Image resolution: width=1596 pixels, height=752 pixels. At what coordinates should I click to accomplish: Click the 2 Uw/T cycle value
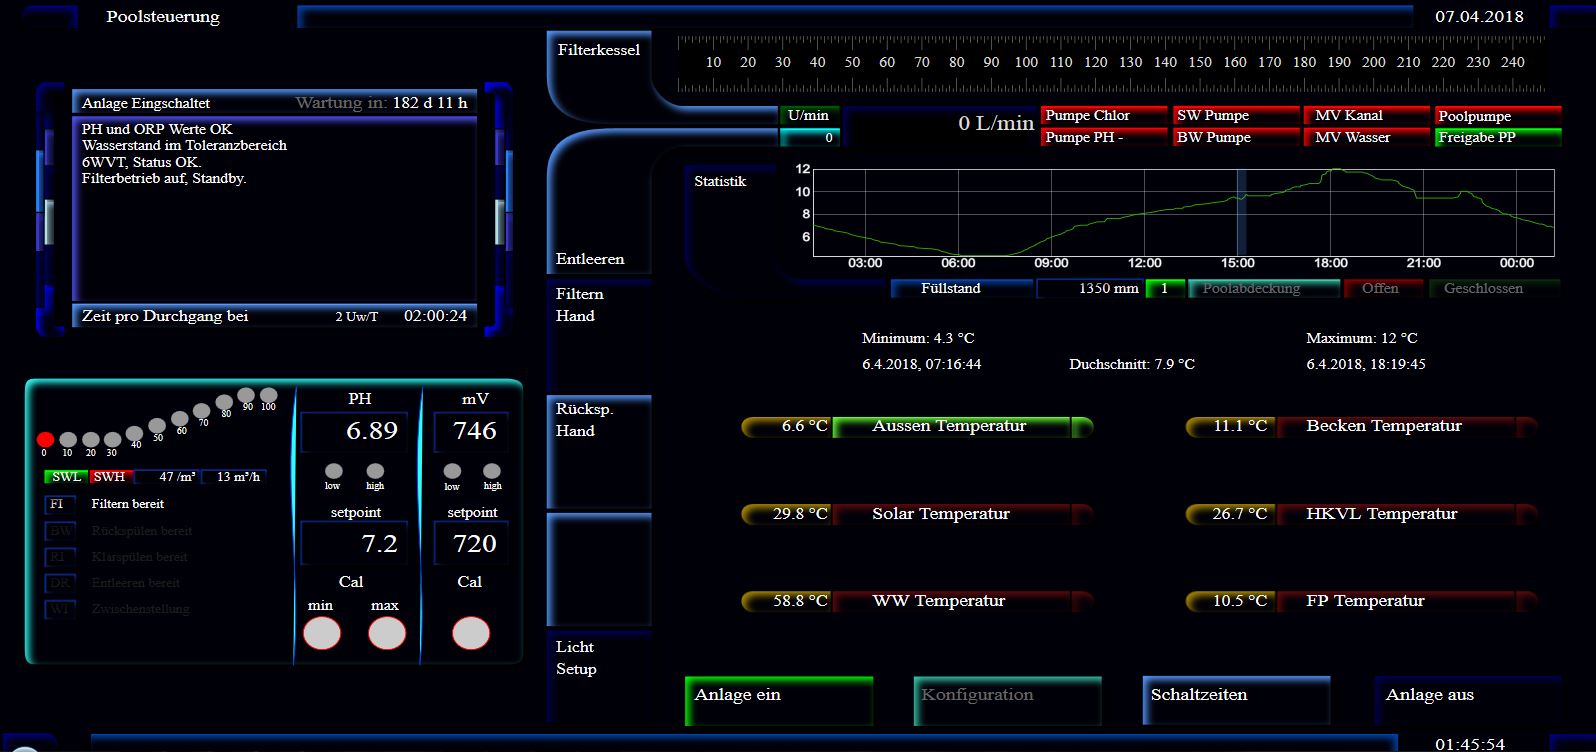(x=357, y=317)
